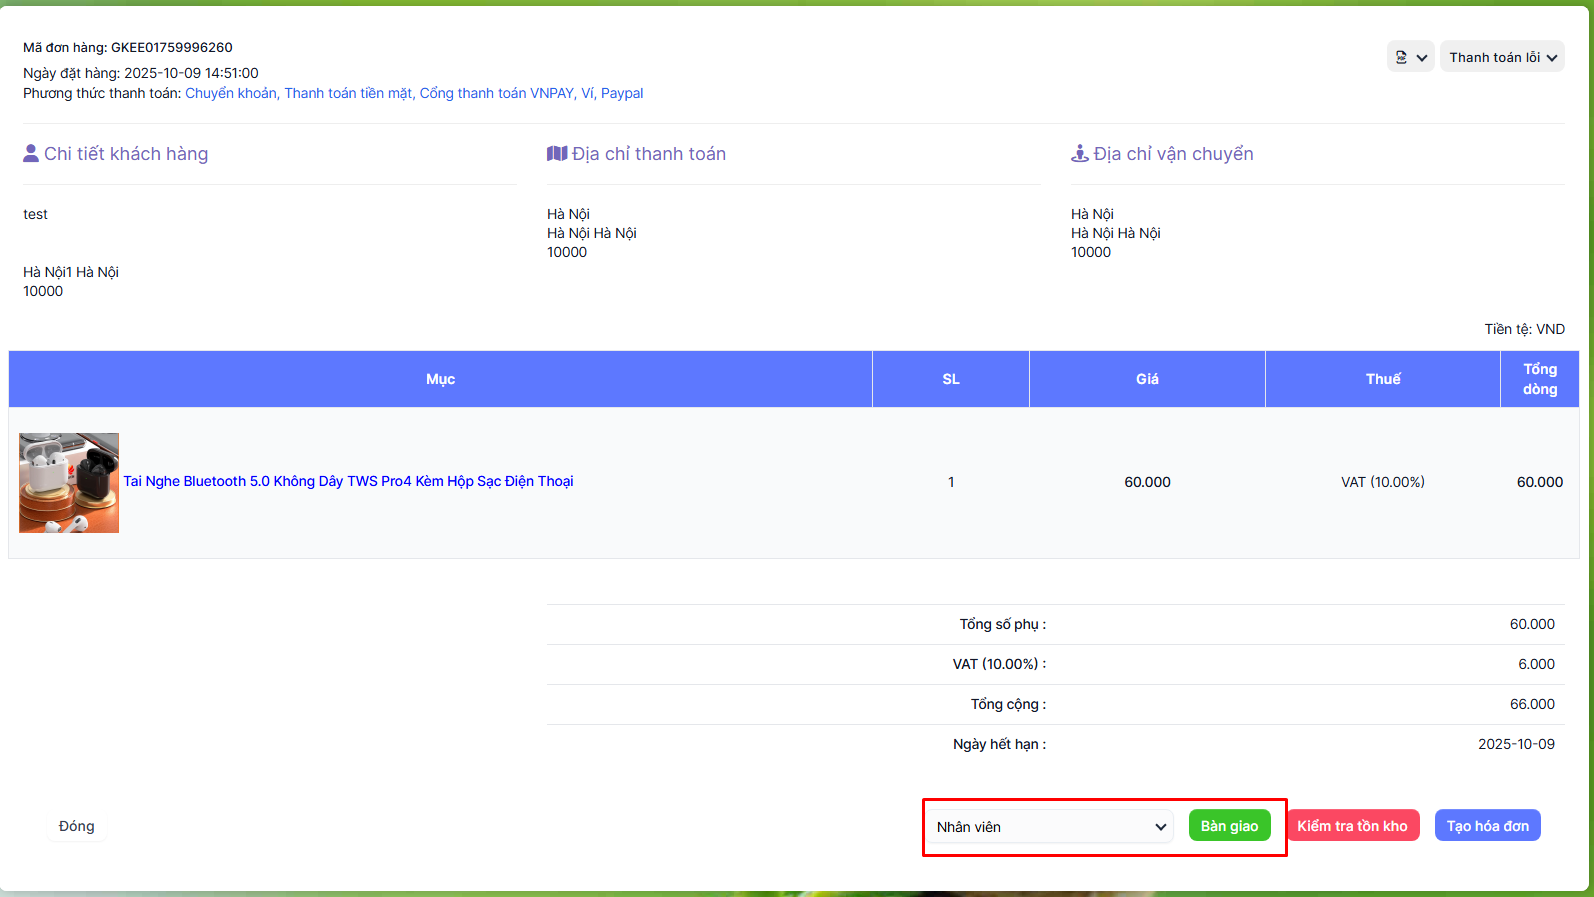The width and height of the screenshot is (1594, 897).
Task: Click the earbuds product thumbnail
Action: (69, 483)
